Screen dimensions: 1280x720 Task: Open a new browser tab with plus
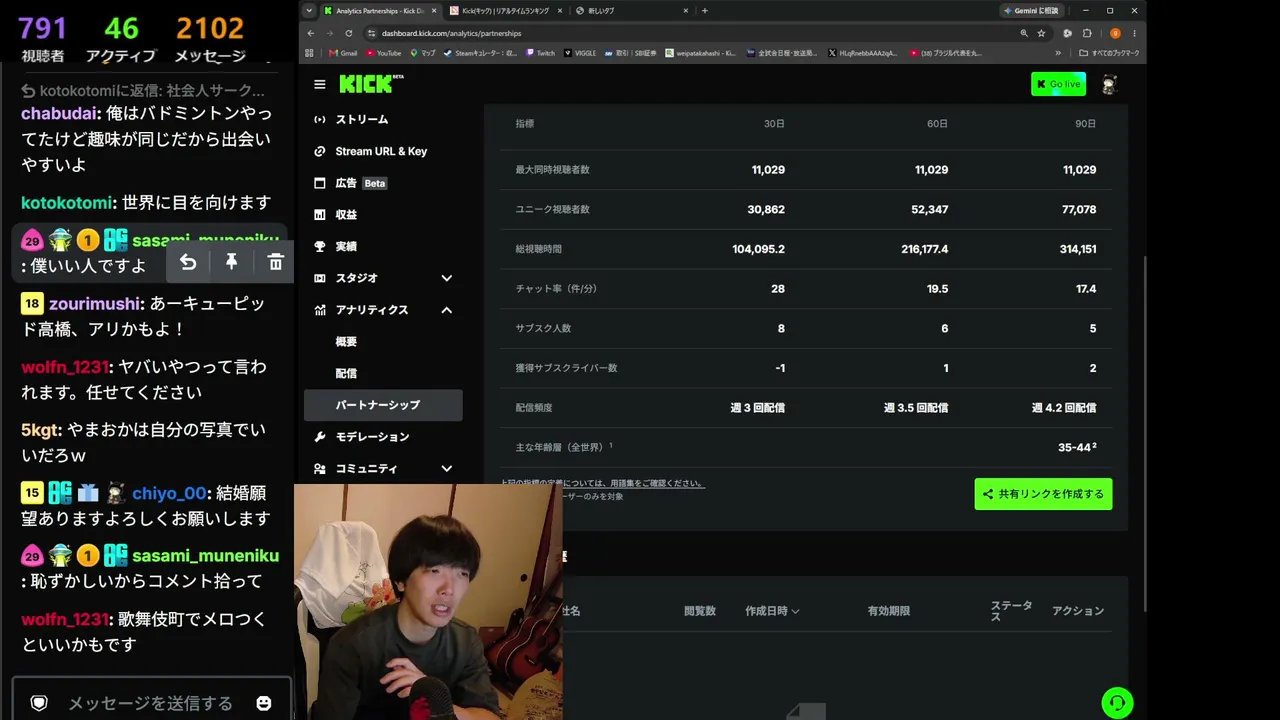coord(705,11)
